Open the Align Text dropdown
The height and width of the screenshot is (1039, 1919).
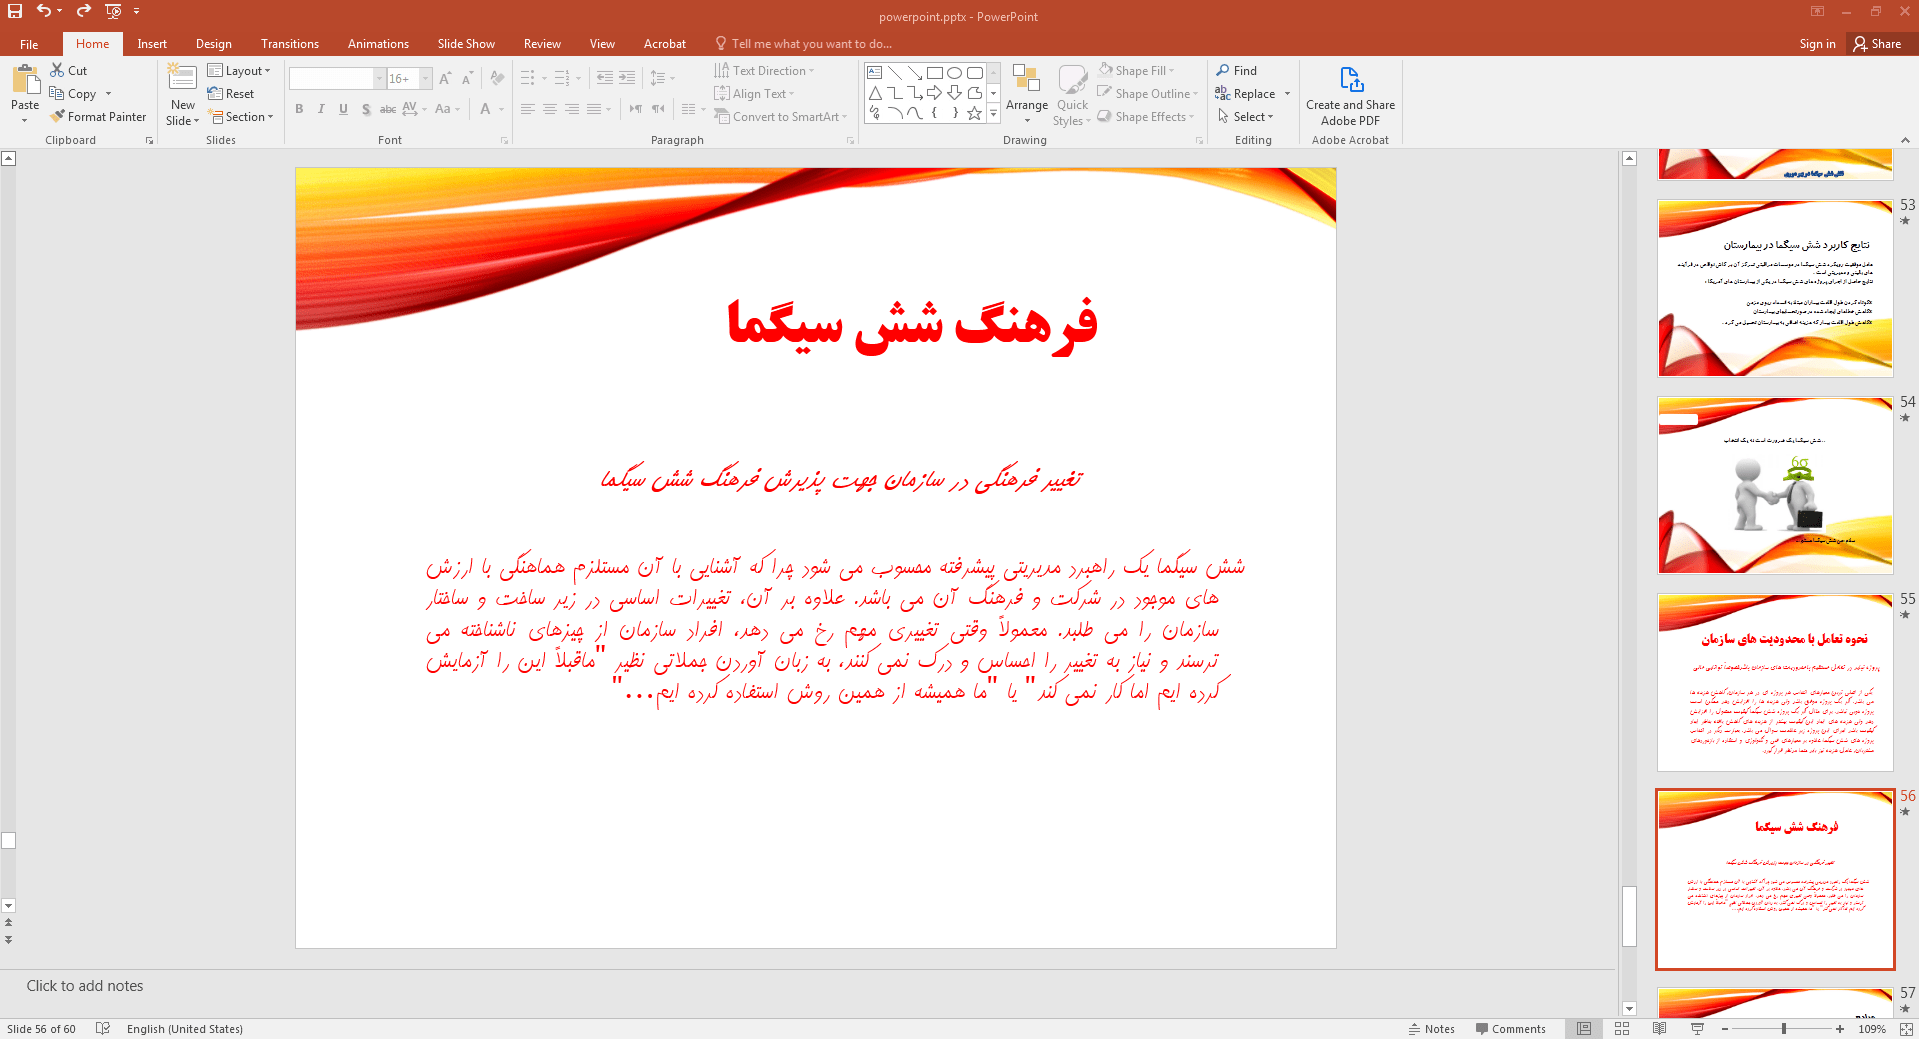click(755, 94)
